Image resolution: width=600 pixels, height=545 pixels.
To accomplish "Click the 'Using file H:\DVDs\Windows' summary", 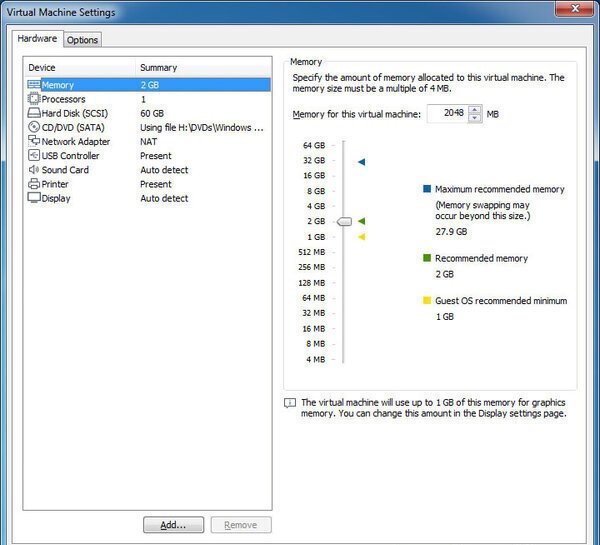I will pyautogui.click(x=202, y=127).
